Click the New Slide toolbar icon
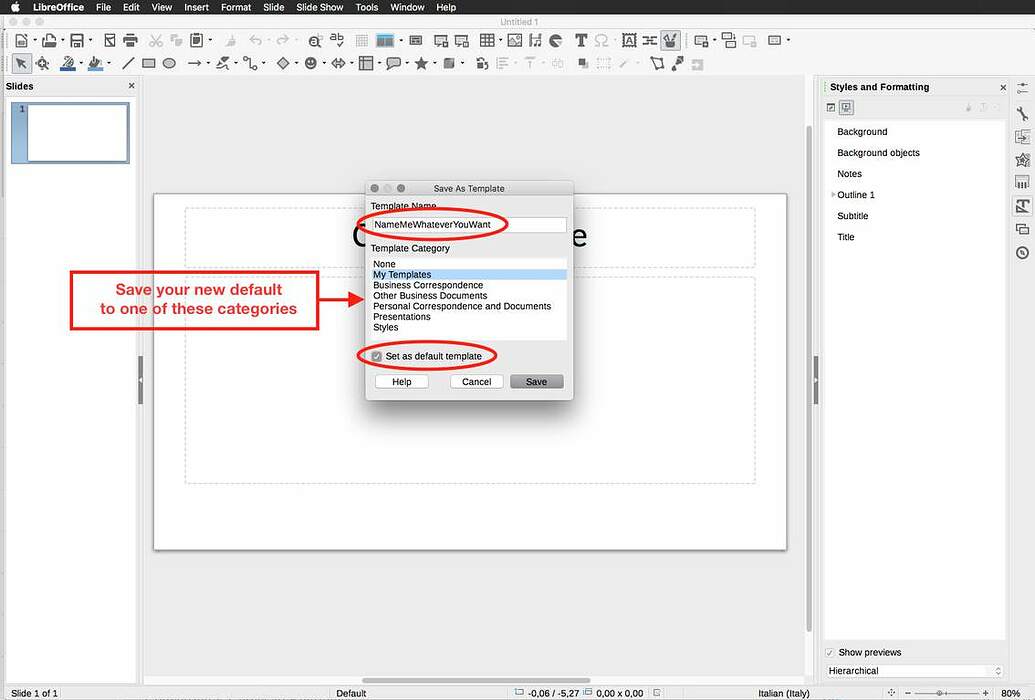 coord(701,40)
